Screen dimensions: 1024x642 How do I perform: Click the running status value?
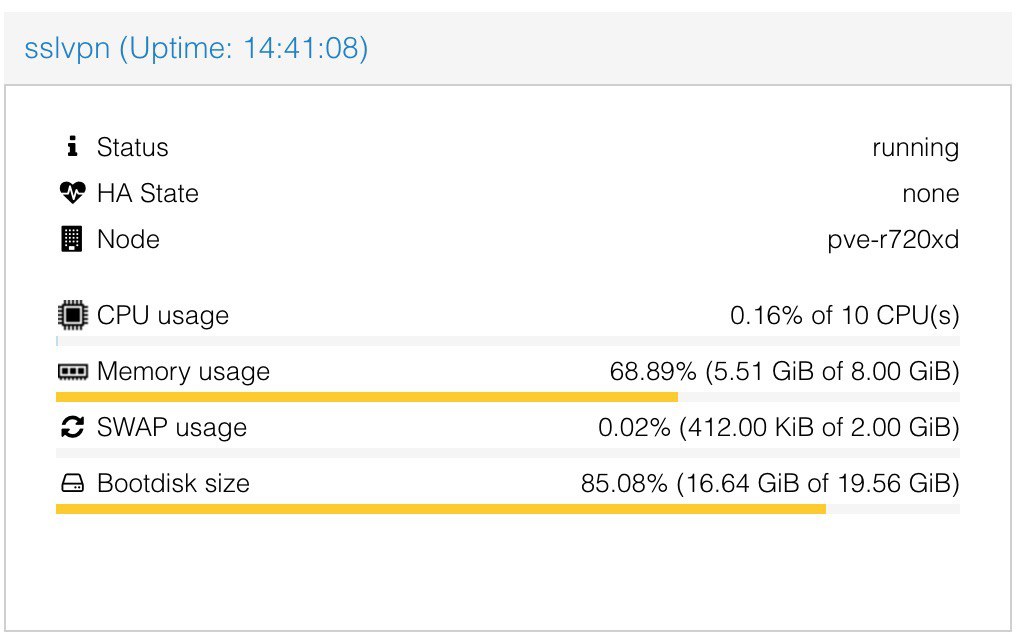916,148
